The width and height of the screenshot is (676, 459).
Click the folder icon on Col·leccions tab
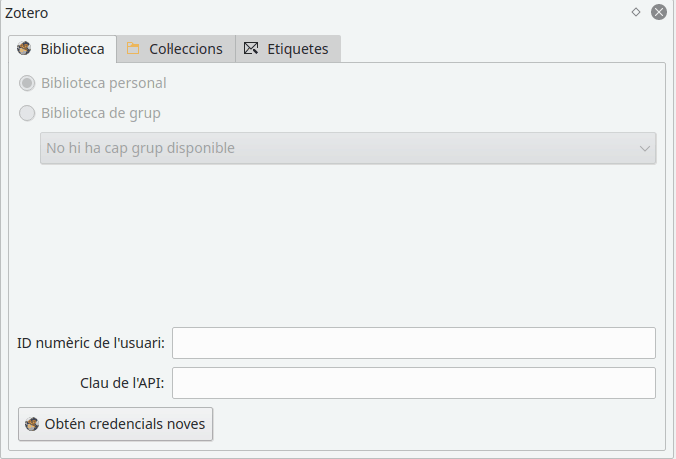133,48
